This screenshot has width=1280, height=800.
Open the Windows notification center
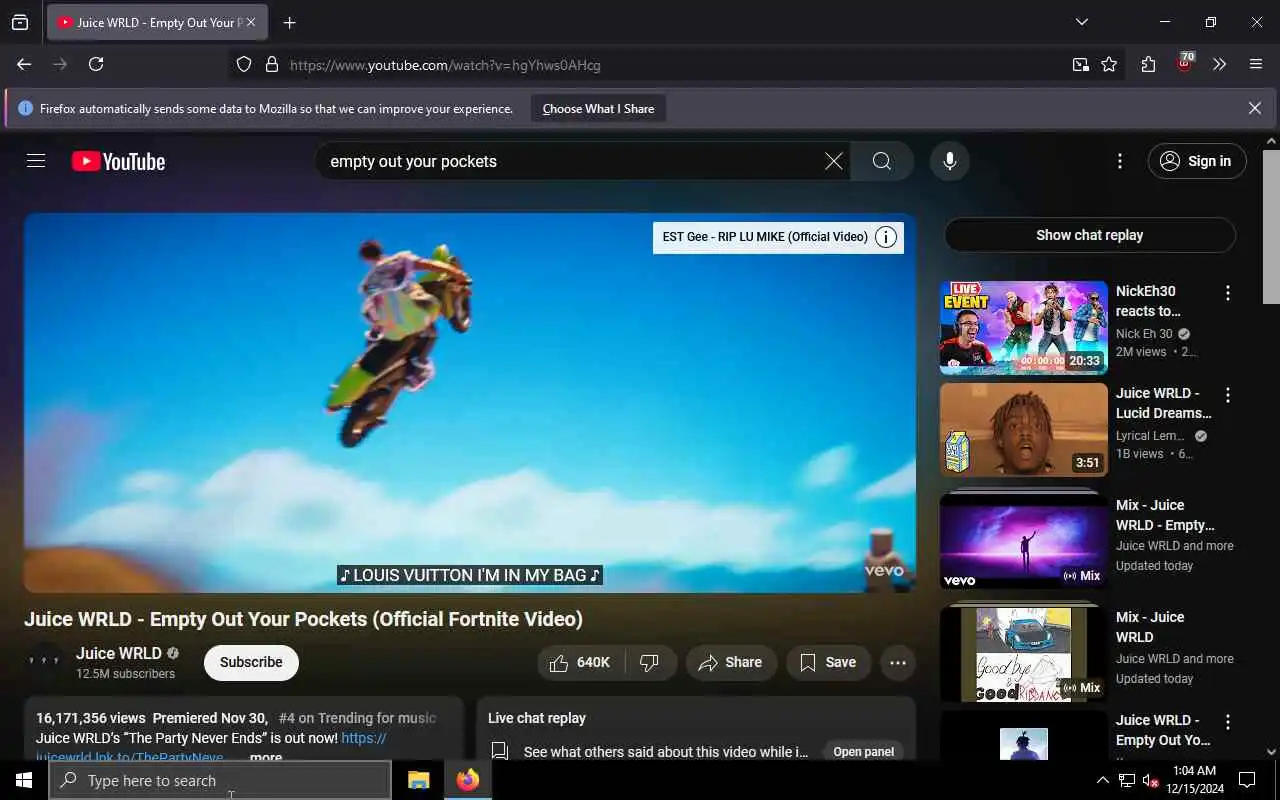[1247, 780]
